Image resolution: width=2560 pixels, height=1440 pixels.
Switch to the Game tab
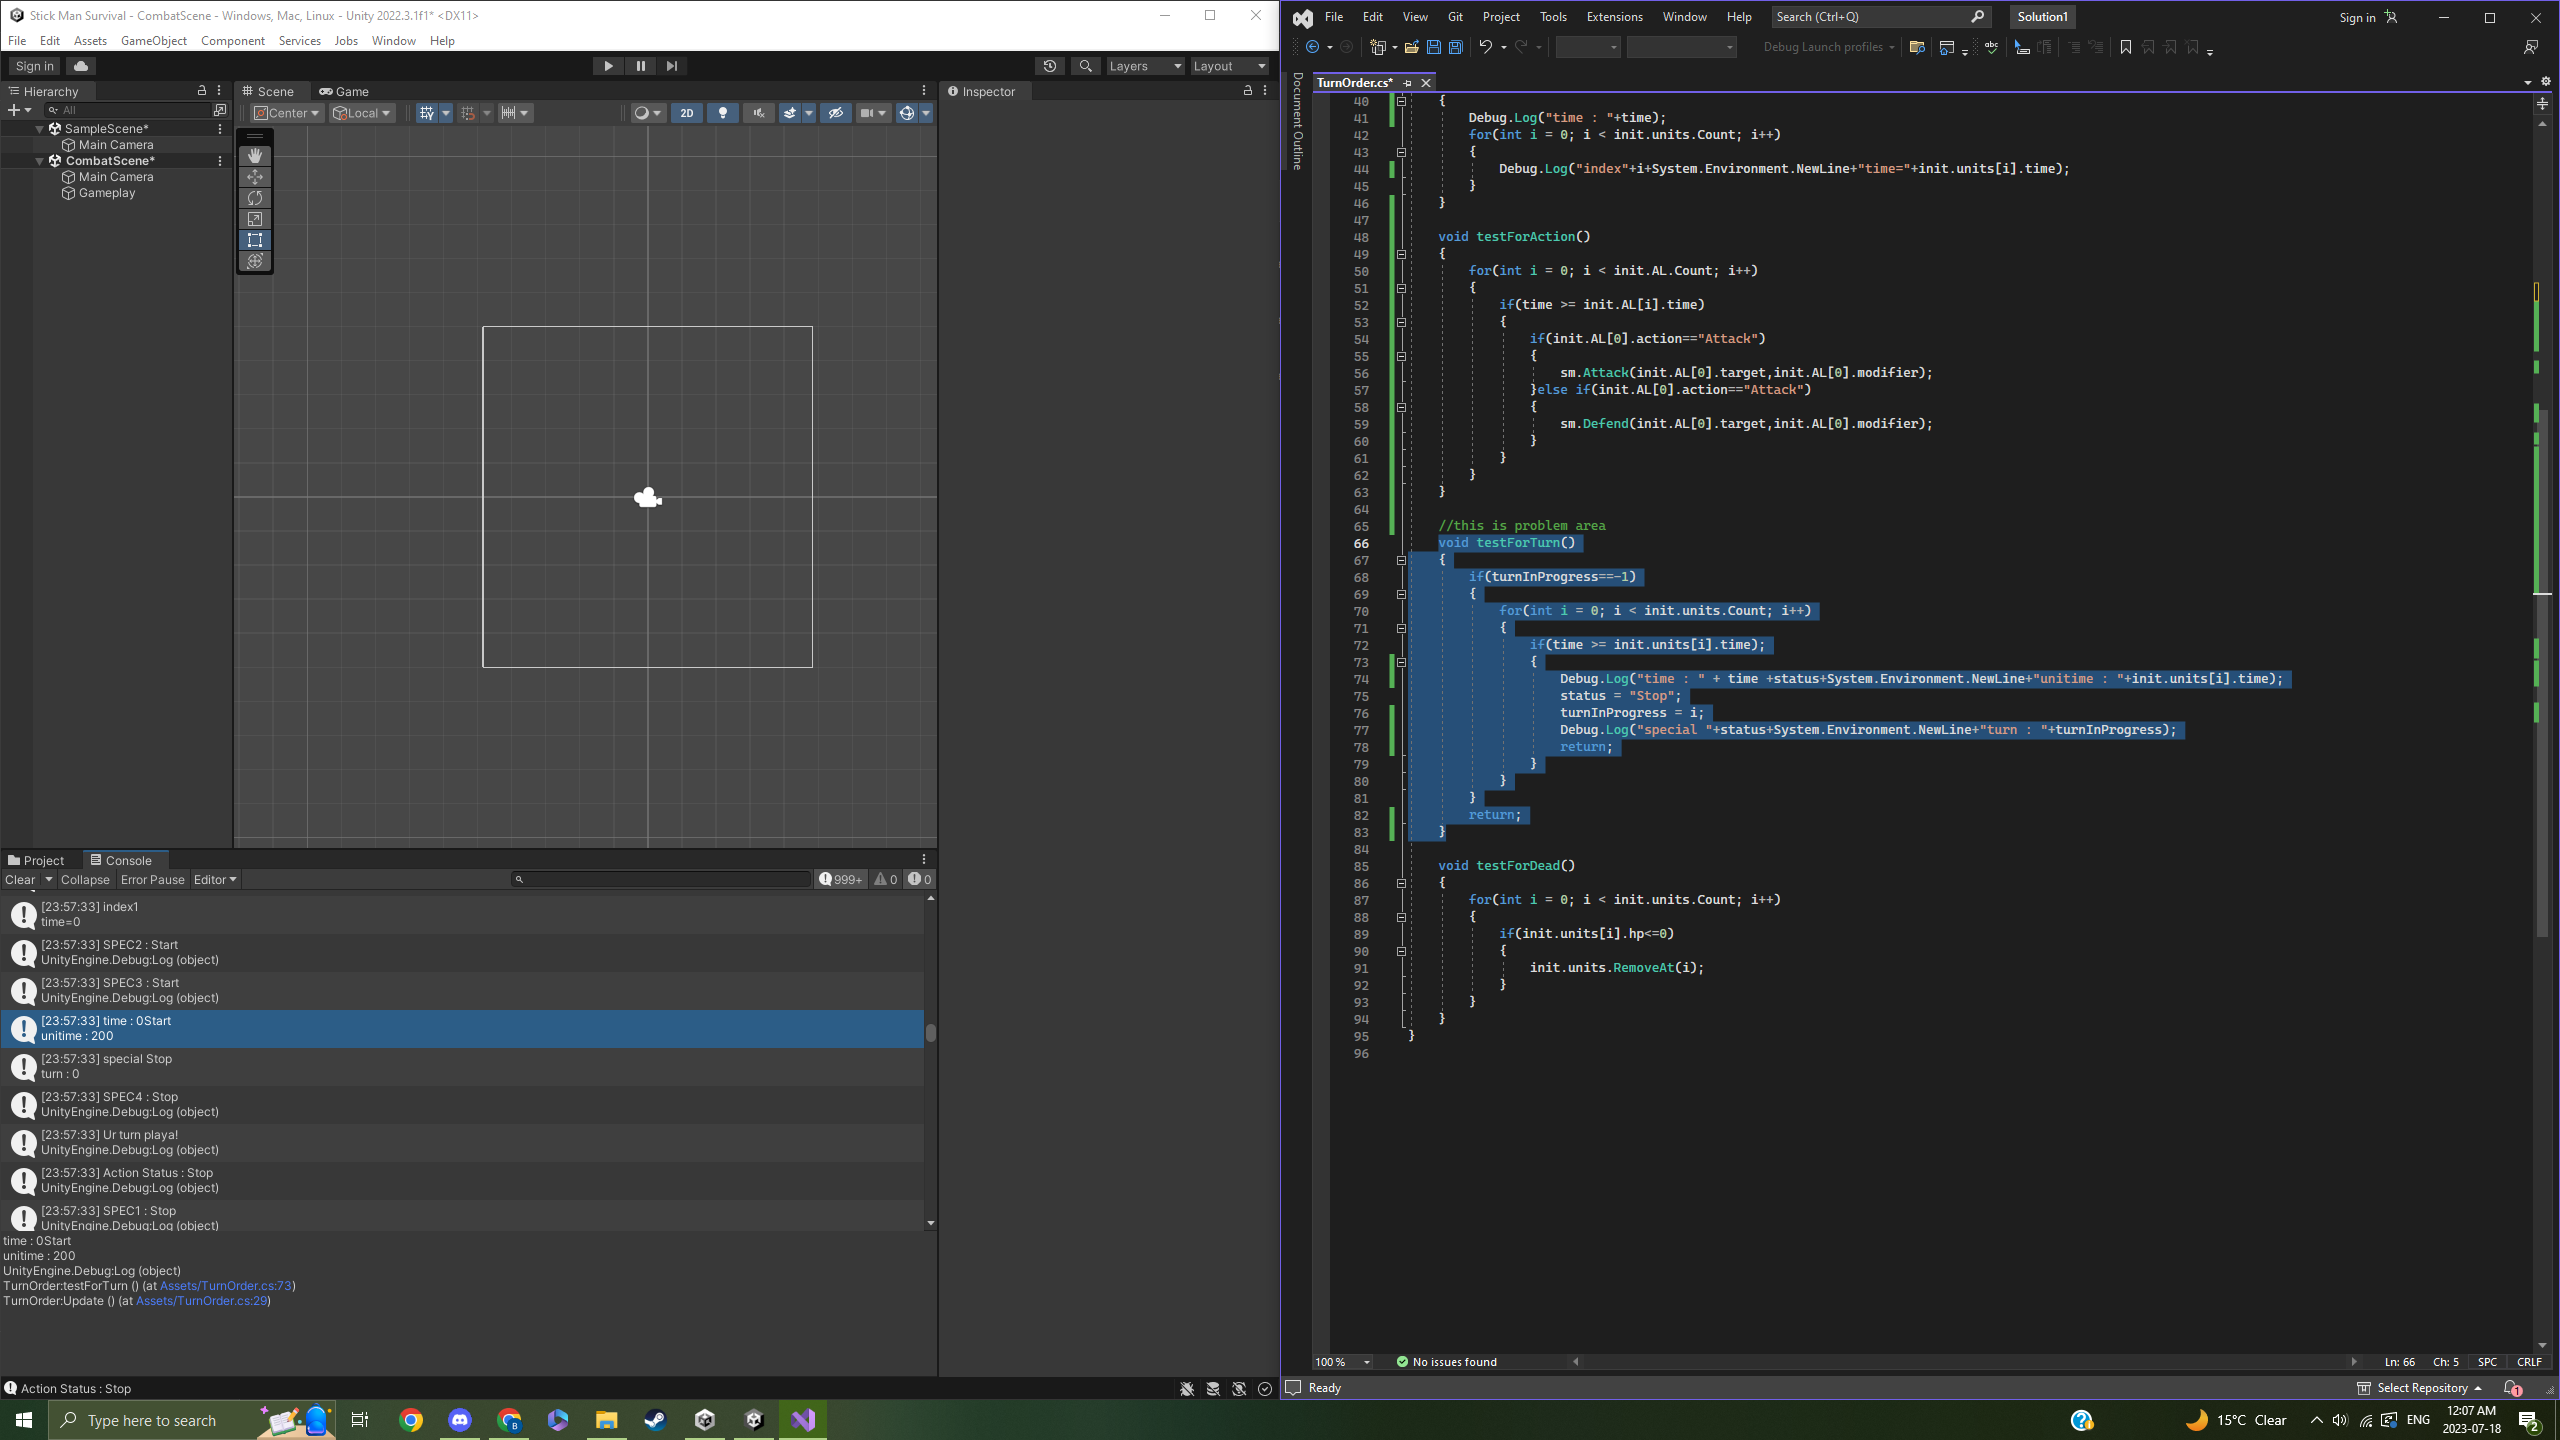point(344,91)
